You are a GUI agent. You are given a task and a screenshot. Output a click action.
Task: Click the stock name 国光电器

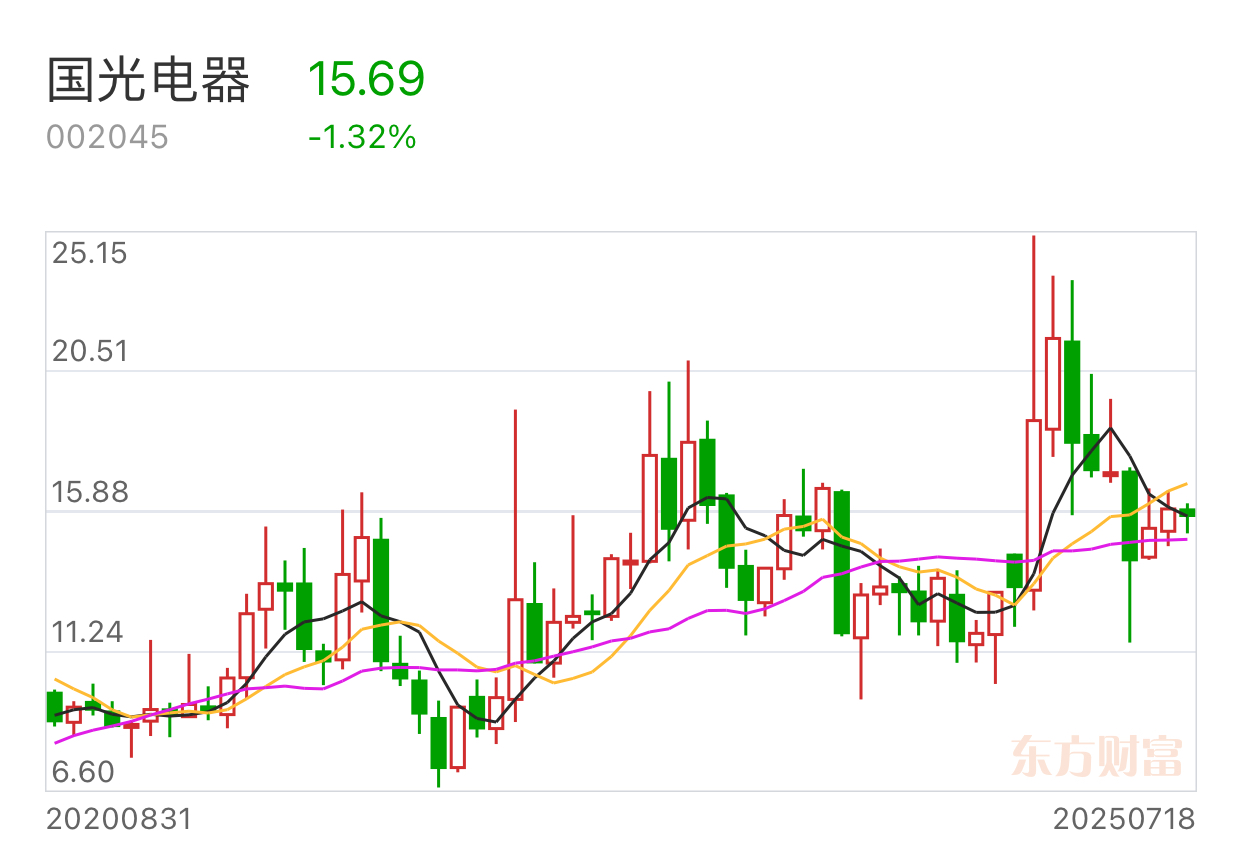[149, 80]
